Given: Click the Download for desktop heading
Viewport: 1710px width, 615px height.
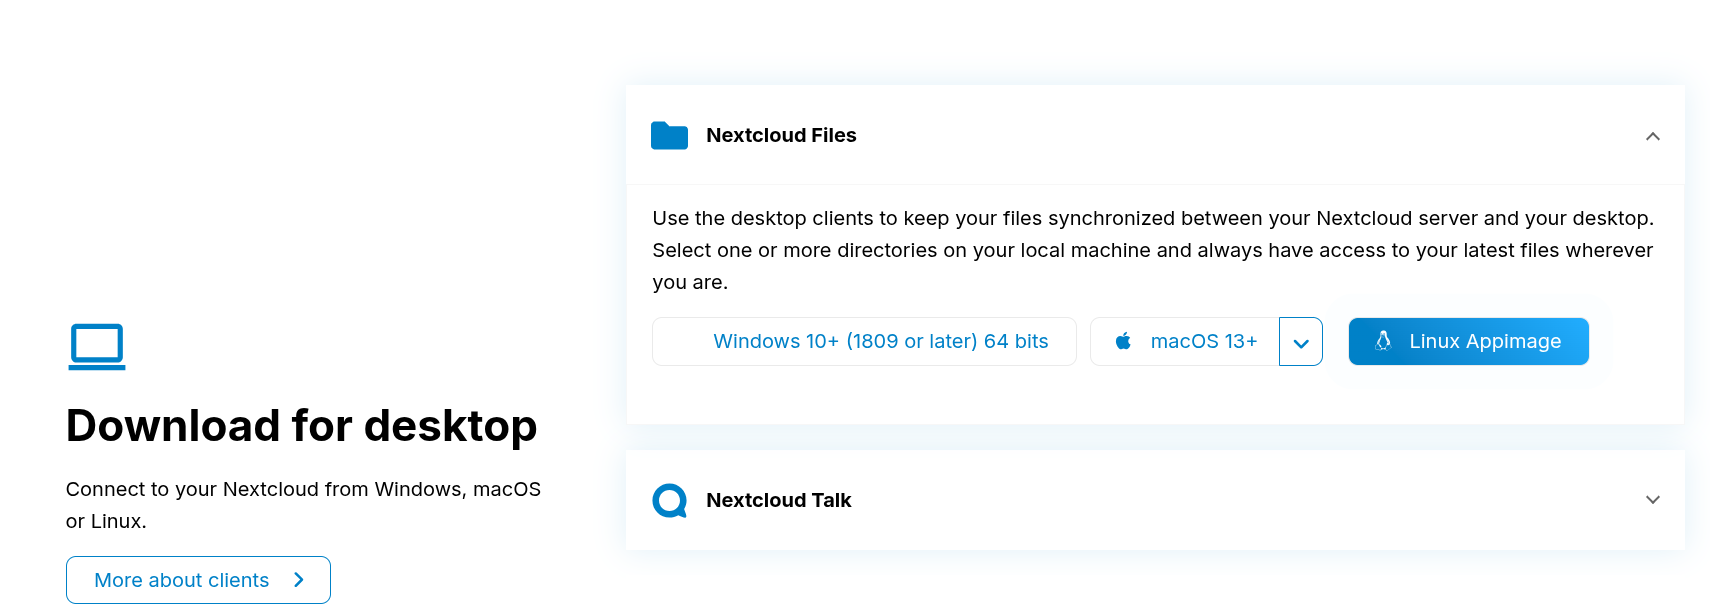Looking at the screenshot, I should (301, 426).
